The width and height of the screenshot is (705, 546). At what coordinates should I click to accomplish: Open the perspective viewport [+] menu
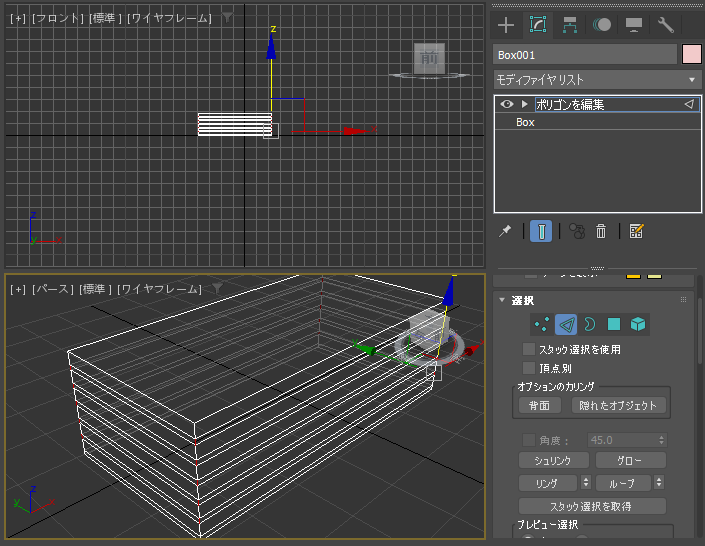tap(18, 289)
